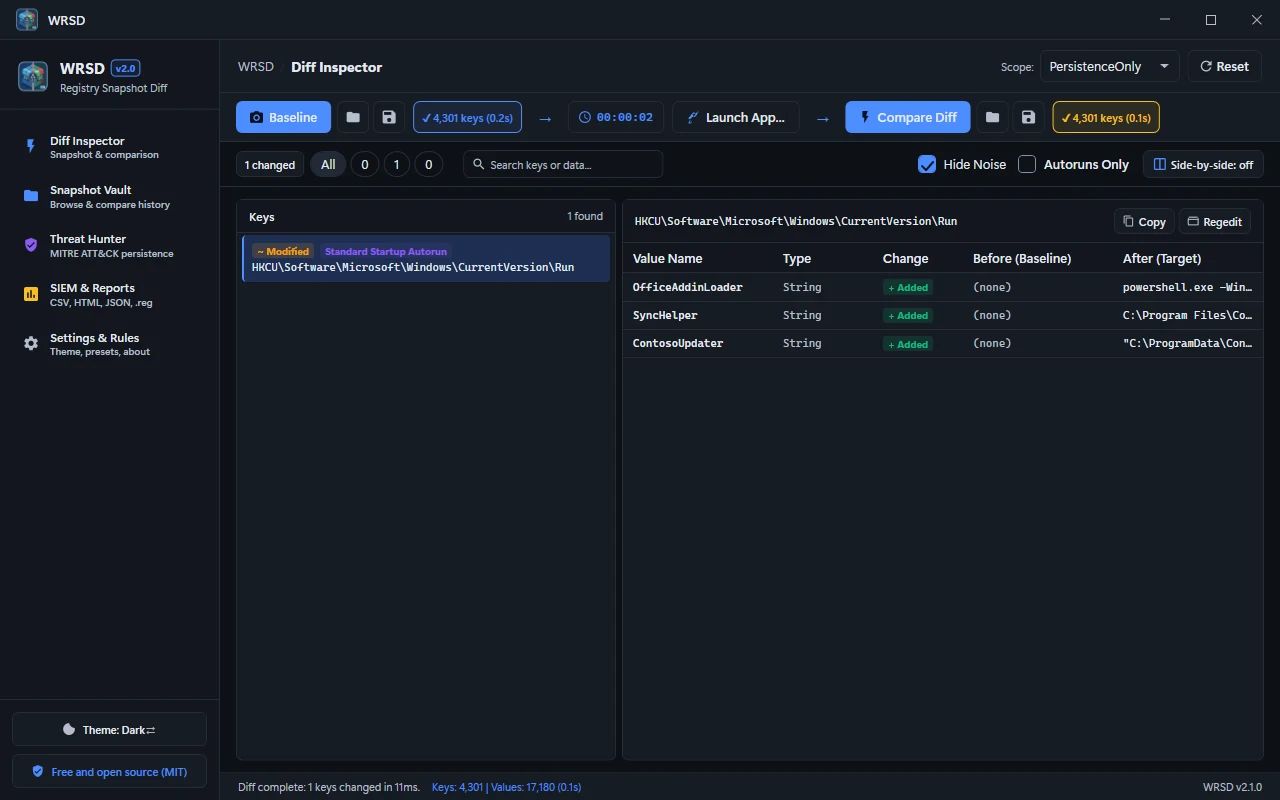The height and width of the screenshot is (800, 1280).
Task: Select the filter pill showing 1
Action: point(397,164)
